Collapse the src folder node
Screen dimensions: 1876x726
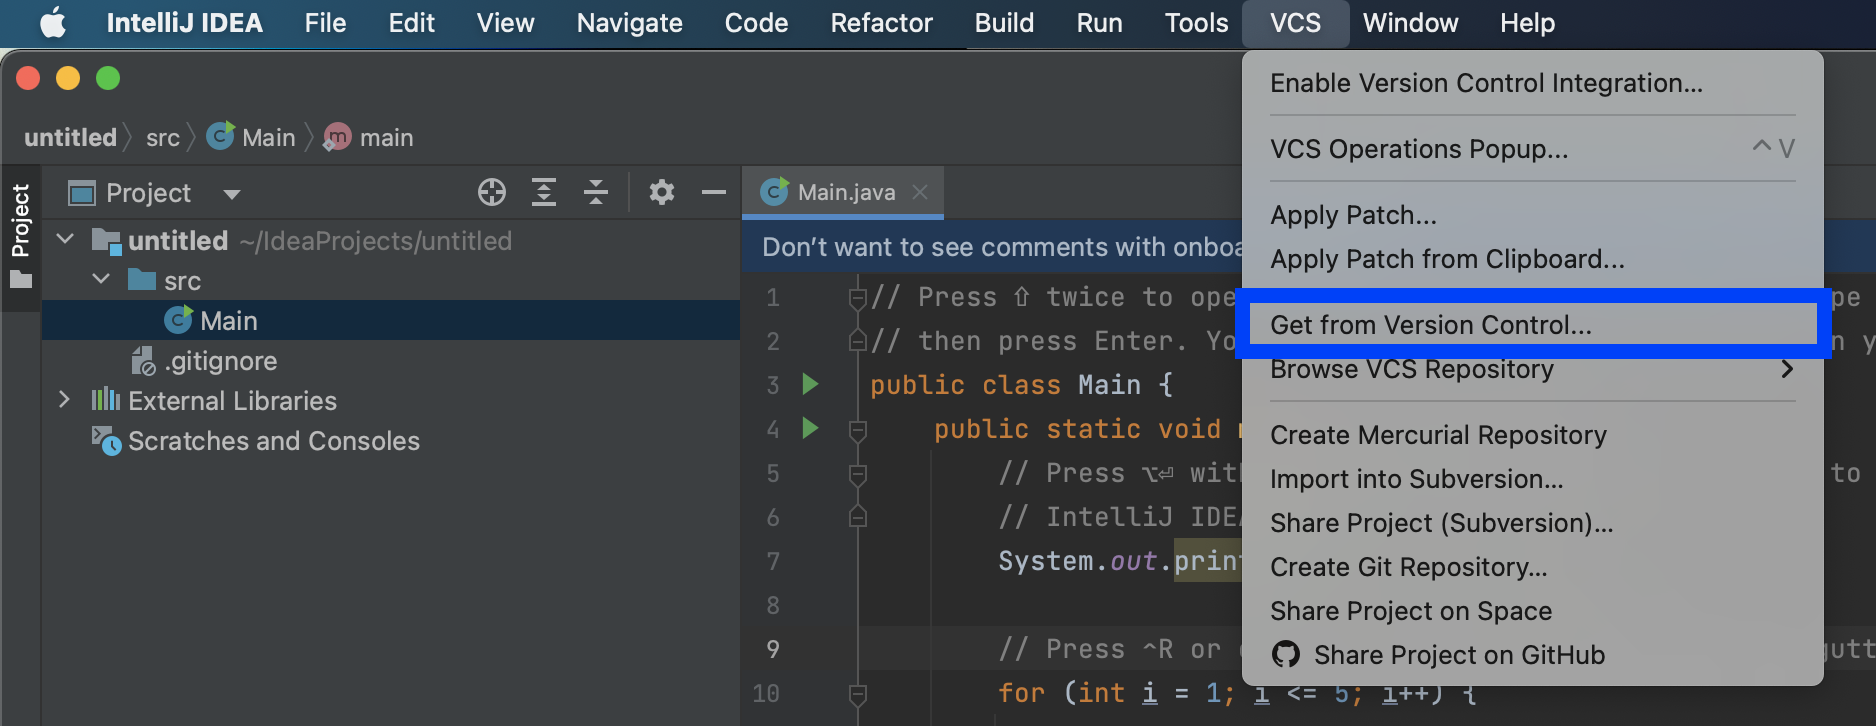(x=102, y=279)
